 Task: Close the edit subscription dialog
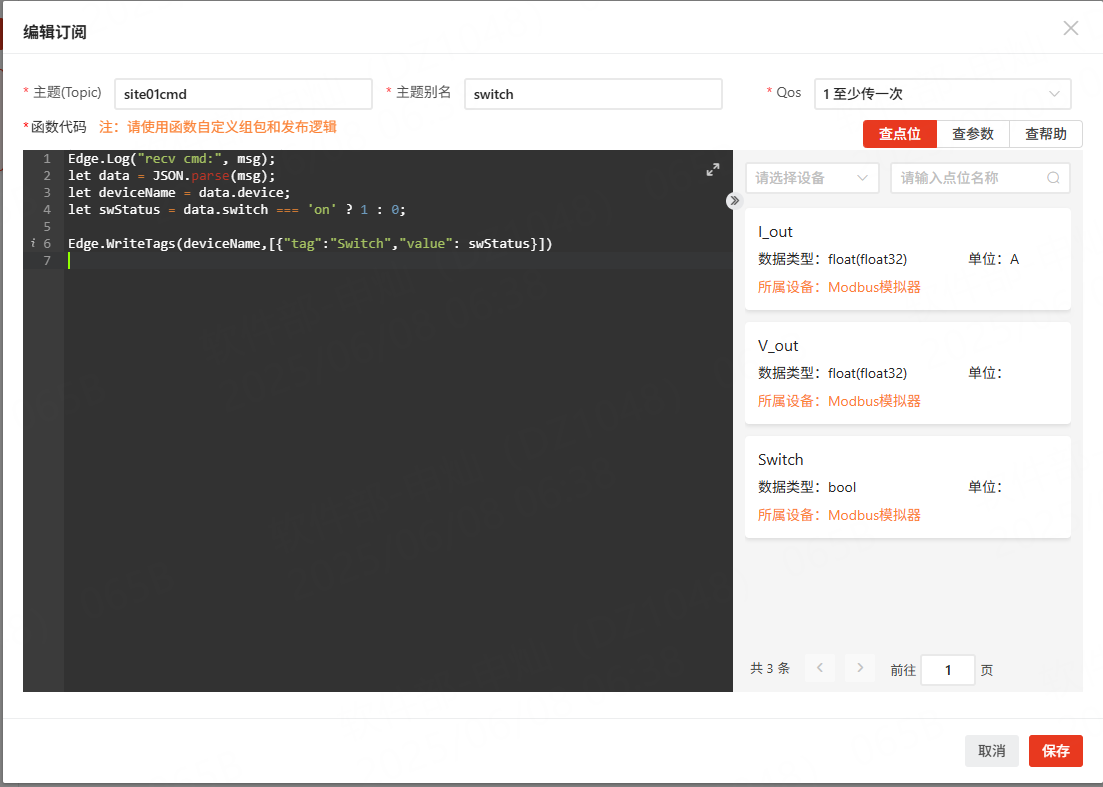tap(1070, 28)
